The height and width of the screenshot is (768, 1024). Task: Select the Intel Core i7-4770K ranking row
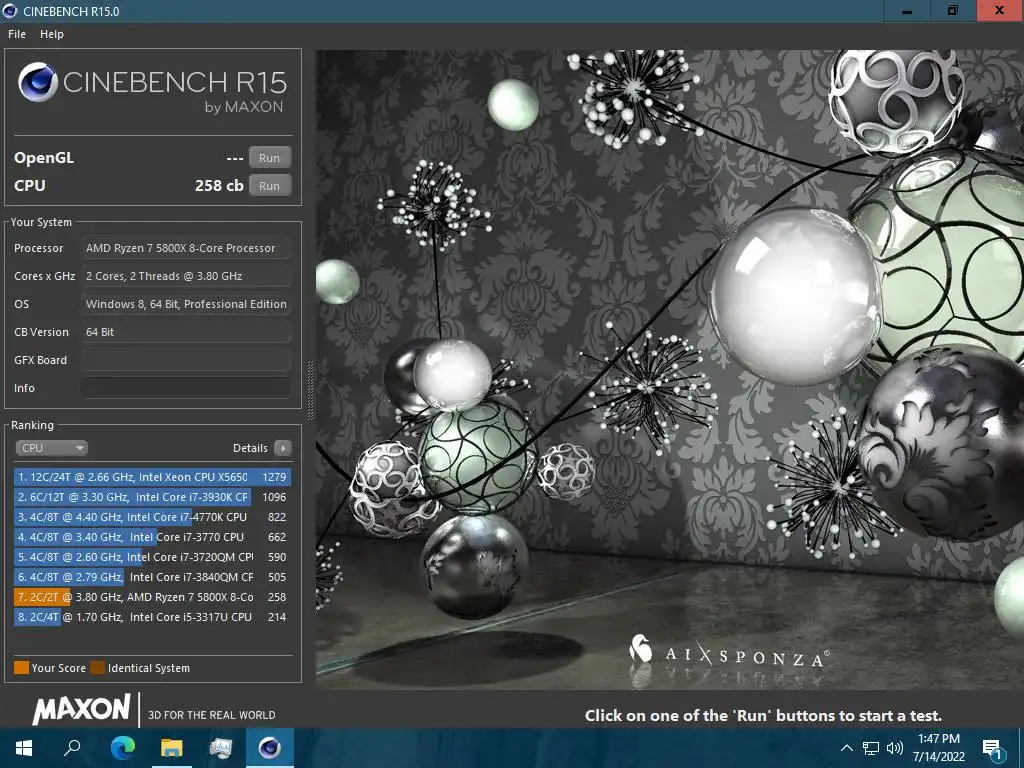click(152, 517)
